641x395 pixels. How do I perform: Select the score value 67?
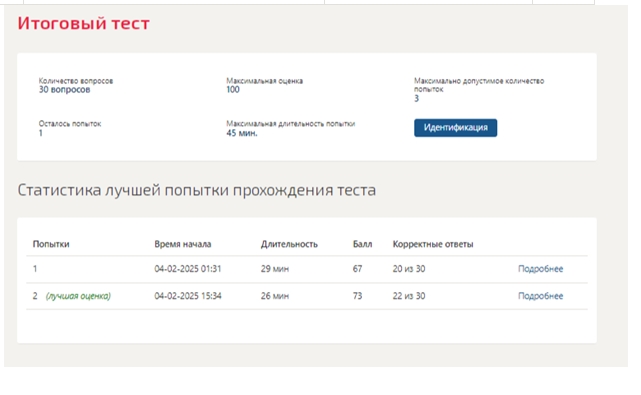coord(357,269)
